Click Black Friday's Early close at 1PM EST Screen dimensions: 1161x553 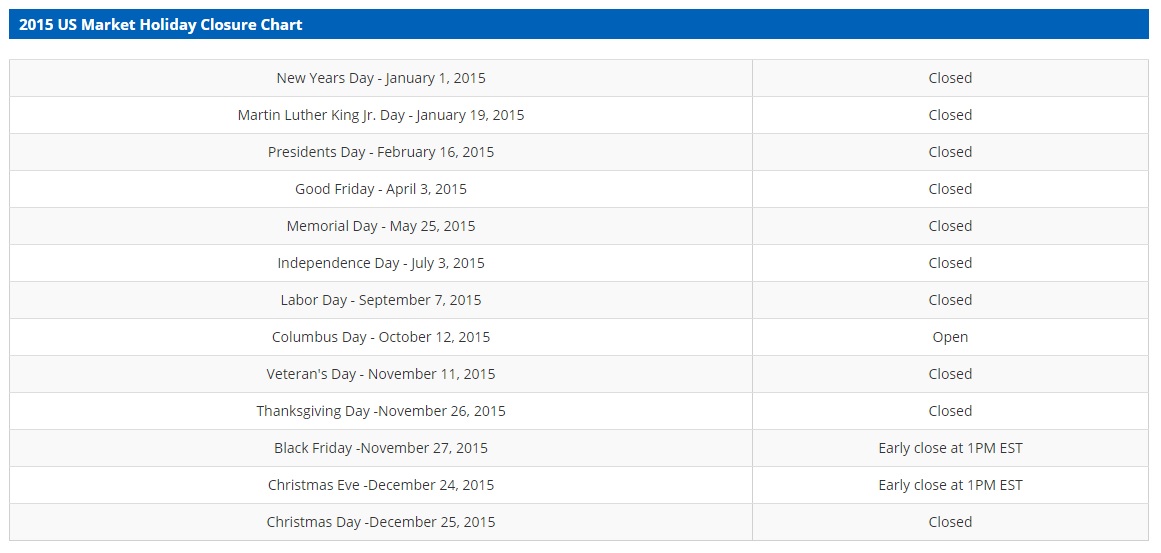click(x=950, y=448)
